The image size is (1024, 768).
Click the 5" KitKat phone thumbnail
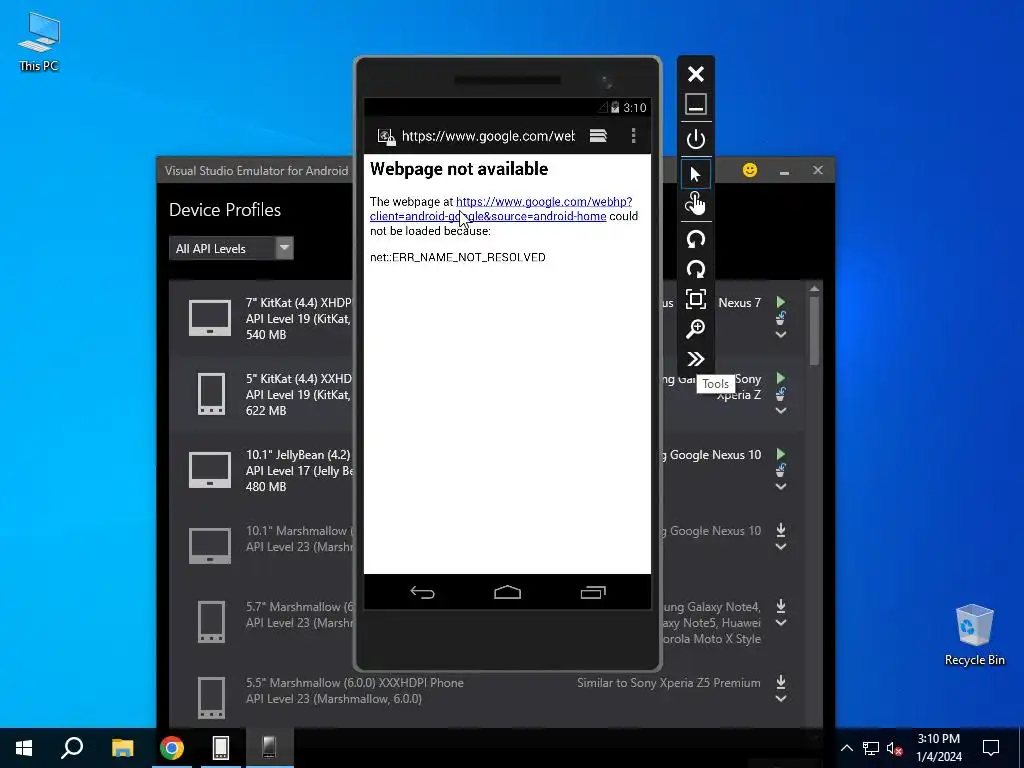click(211, 394)
